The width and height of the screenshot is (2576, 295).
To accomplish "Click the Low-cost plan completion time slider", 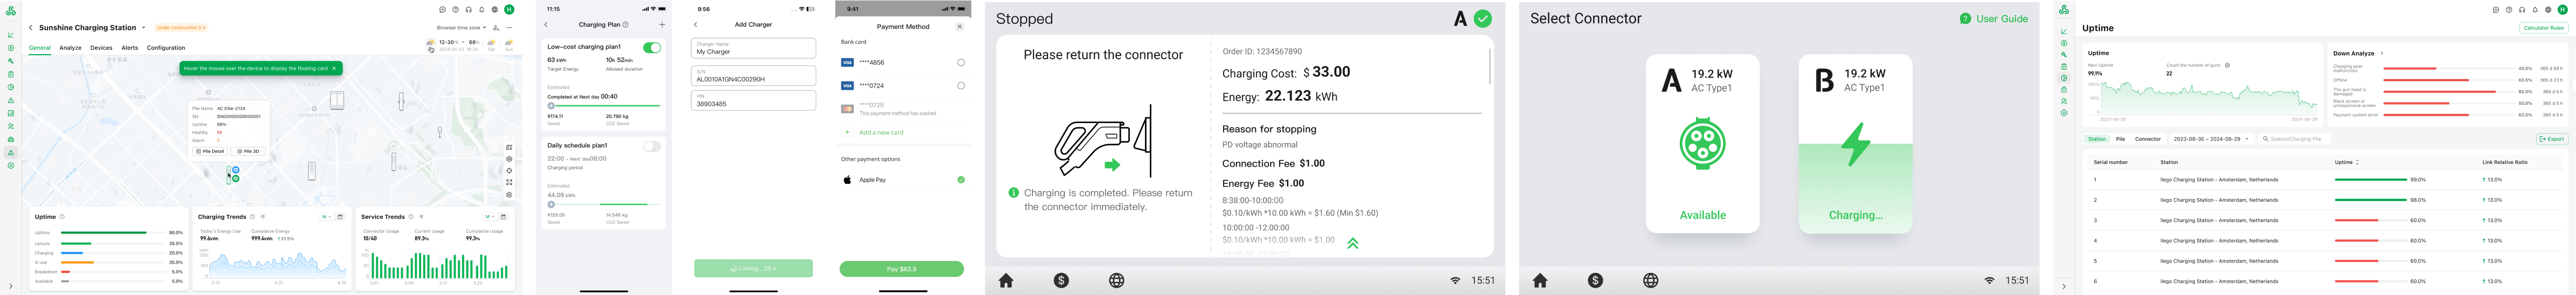I will 552,105.
